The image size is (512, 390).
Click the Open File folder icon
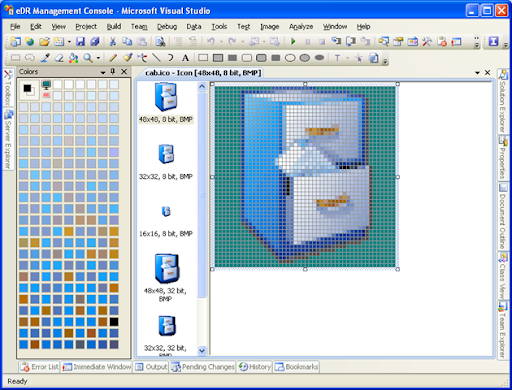click(44, 41)
